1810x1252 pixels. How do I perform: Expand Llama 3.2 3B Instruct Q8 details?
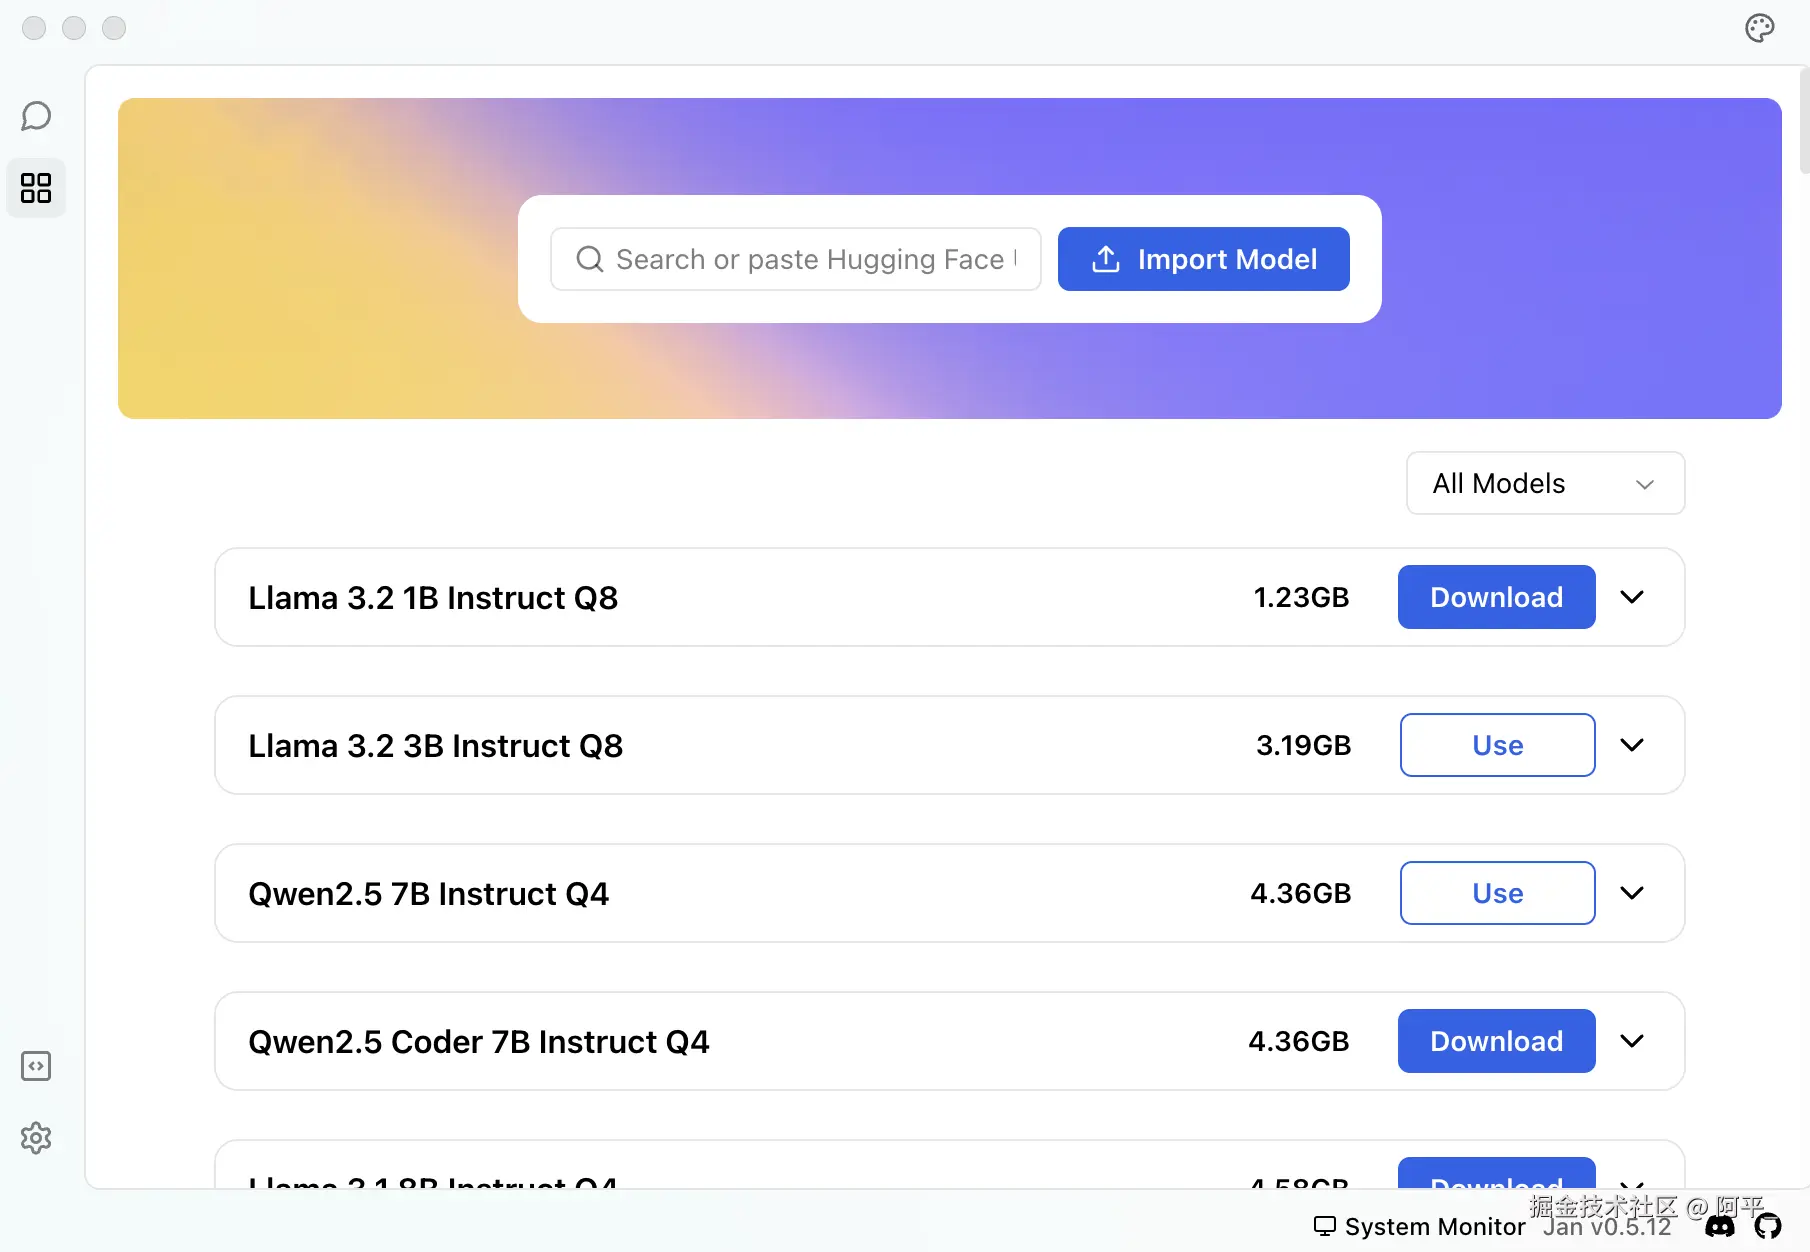1632,745
